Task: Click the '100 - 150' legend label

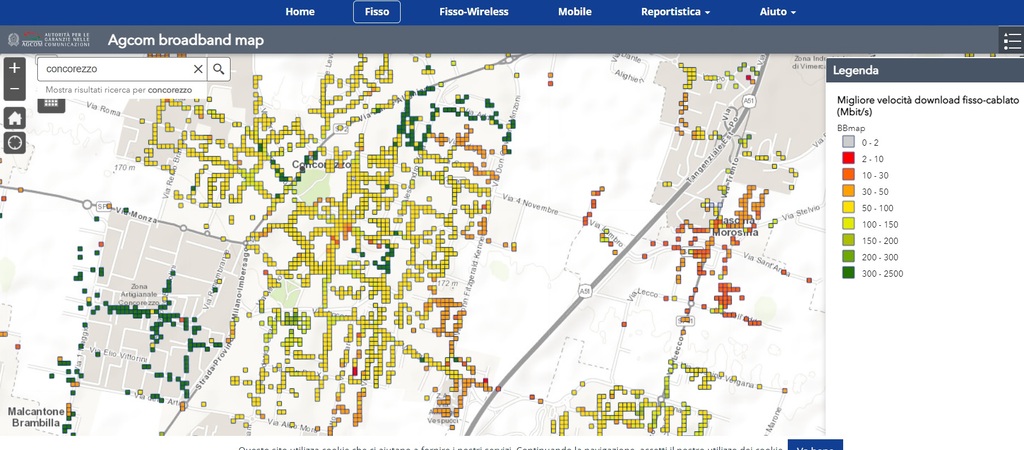Action: pyautogui.click(x=879, y=224)
